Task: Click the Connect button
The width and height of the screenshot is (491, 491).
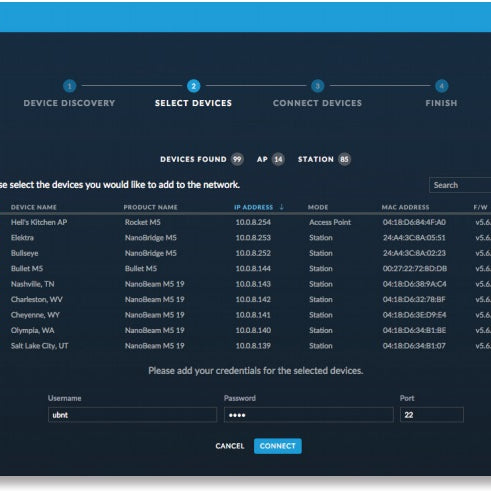Action: click(x=278, y=446)
